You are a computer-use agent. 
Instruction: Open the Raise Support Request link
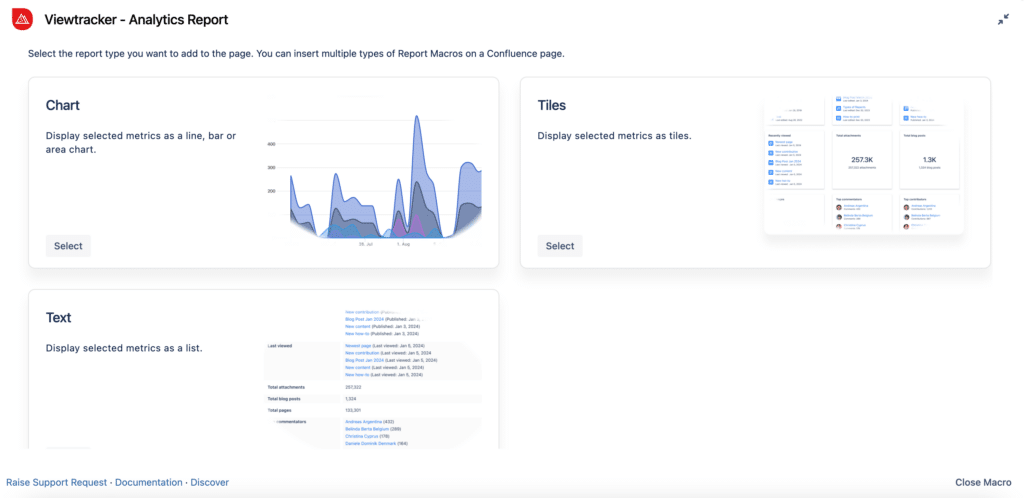point(57,482)
